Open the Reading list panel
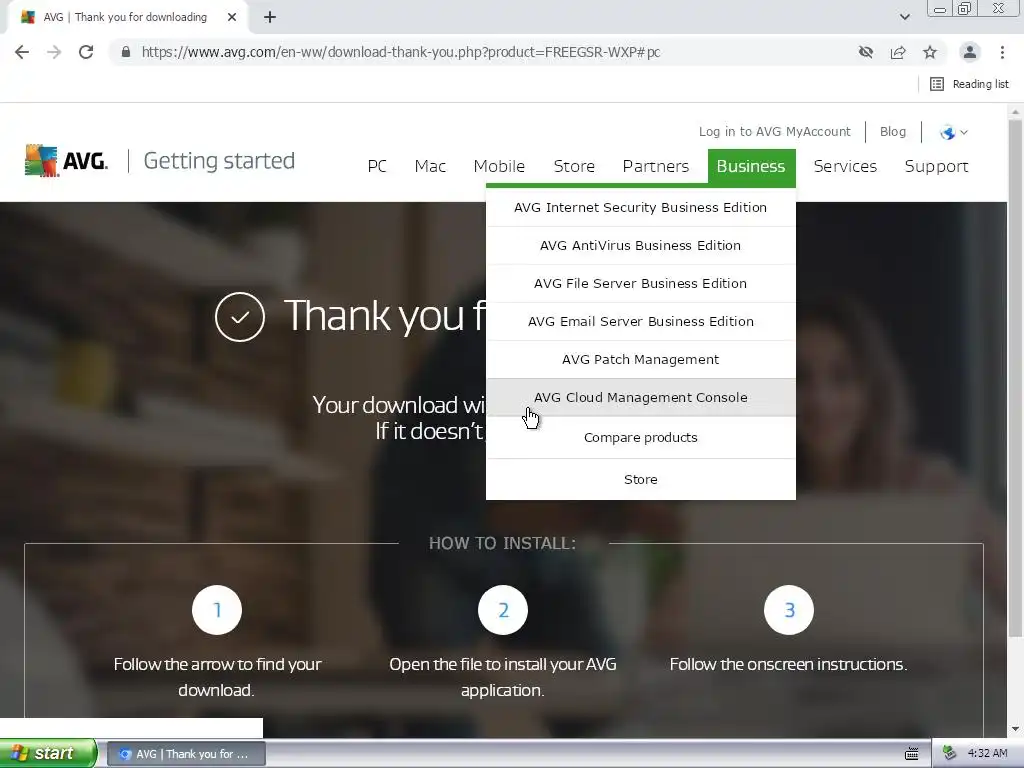The height and width of the screenshot is (768, 1024). pos(969,84)
